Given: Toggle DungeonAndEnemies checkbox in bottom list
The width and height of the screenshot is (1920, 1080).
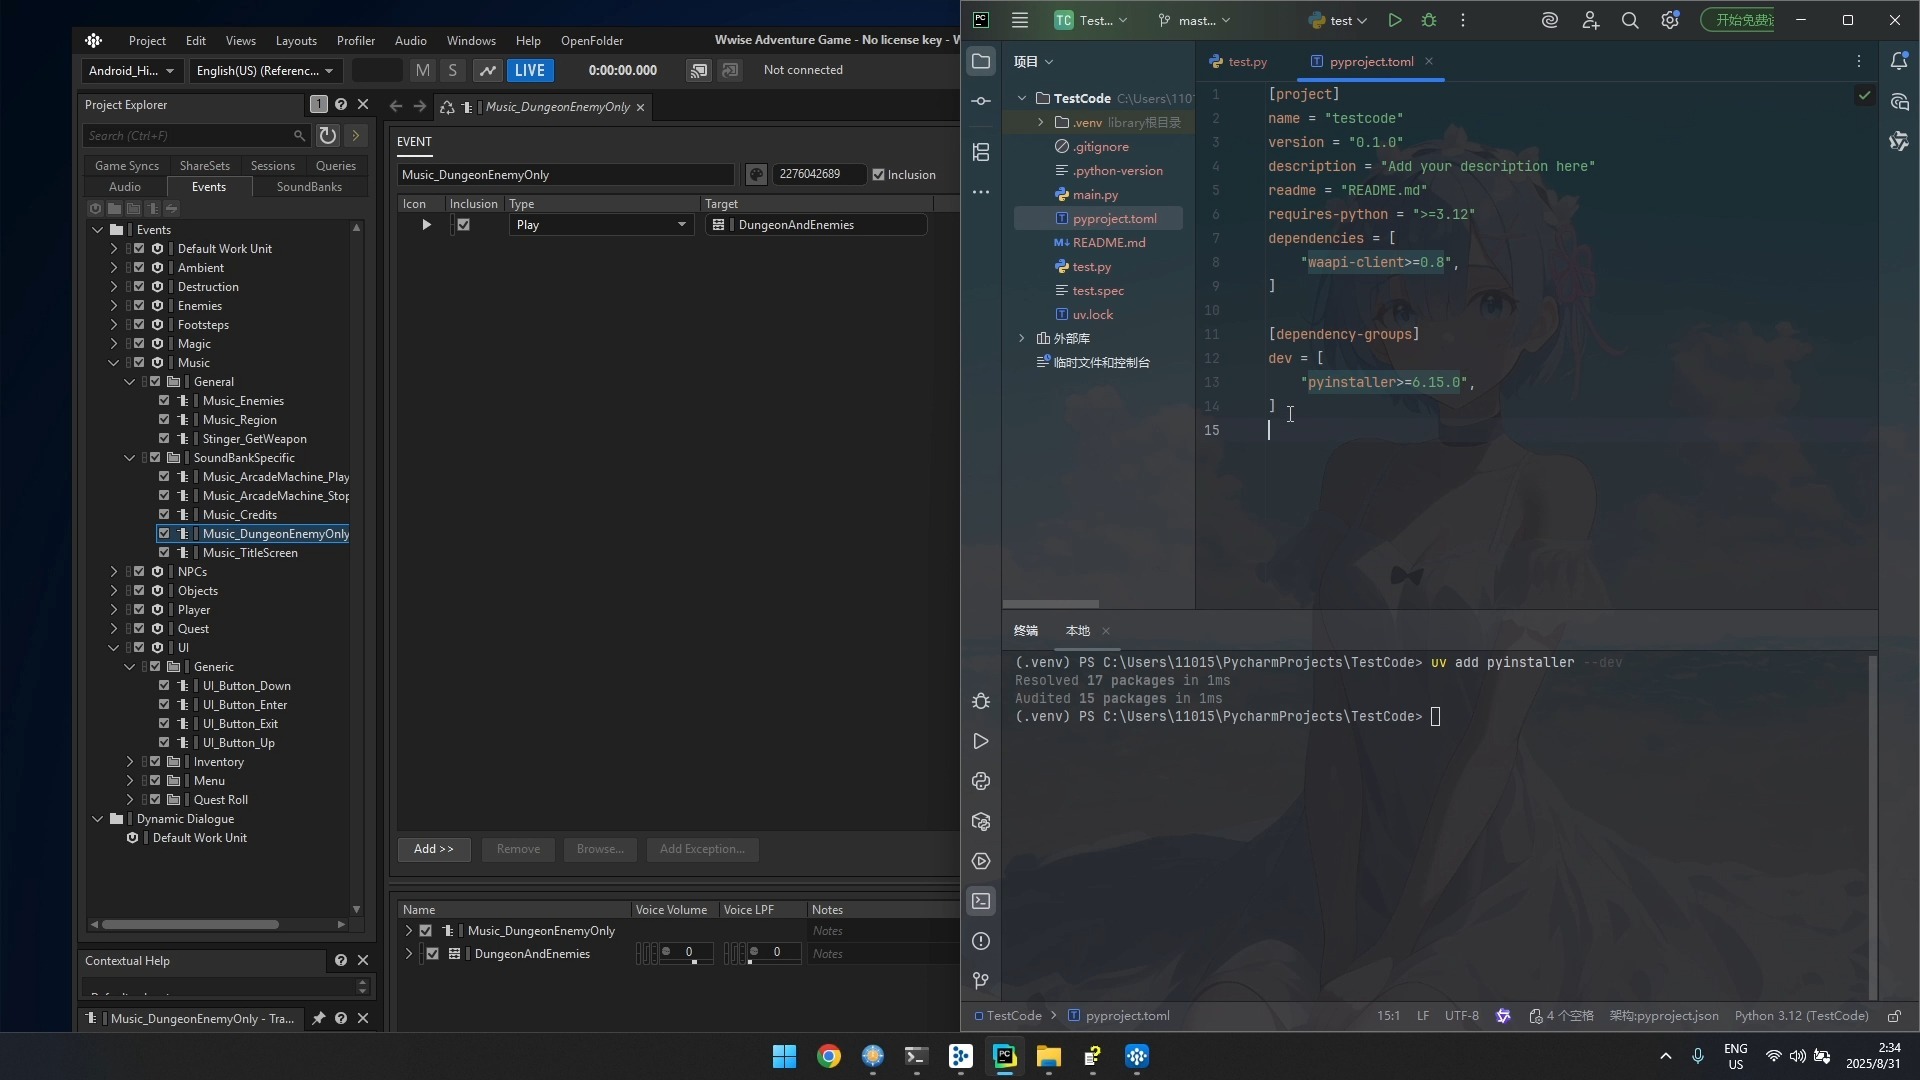Looking at the screenshot, I should [432, 954].
